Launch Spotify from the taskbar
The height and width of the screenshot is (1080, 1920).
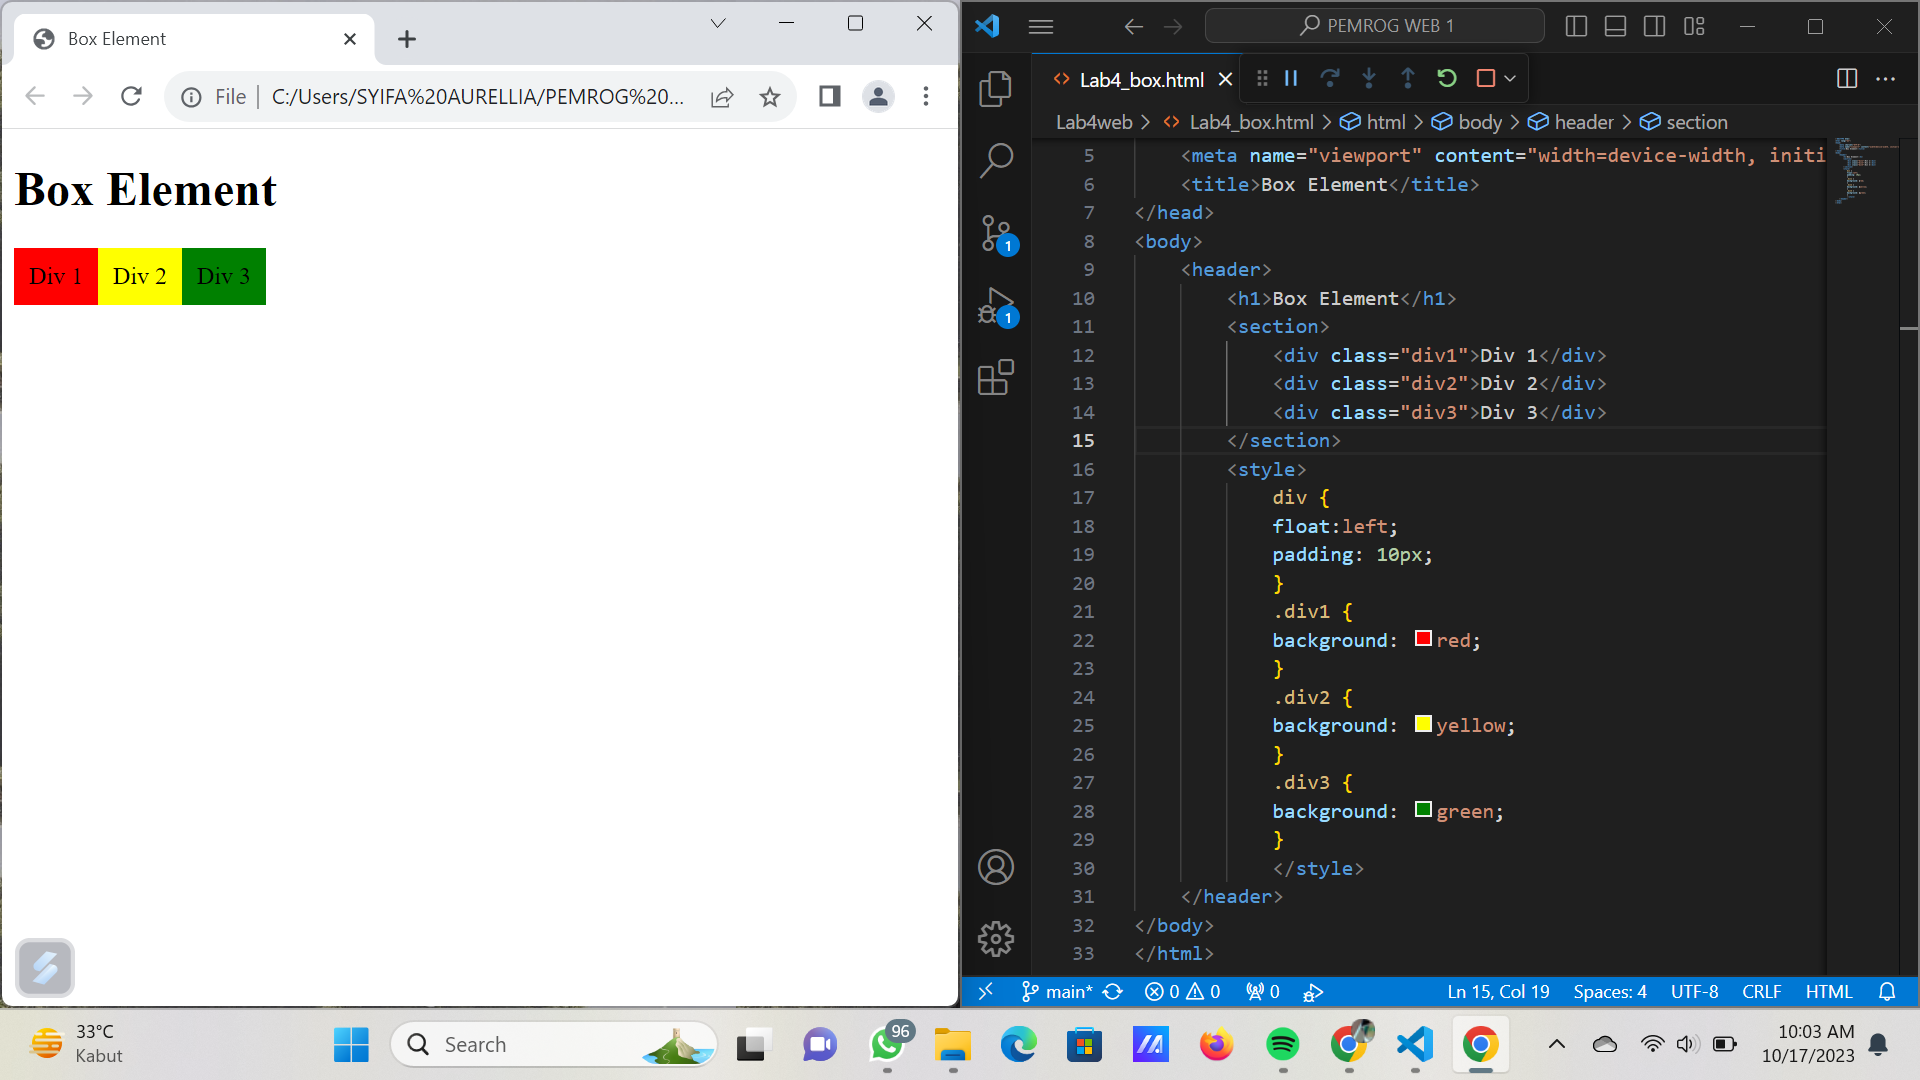pyautogui.click(x=1283, y=1044)
